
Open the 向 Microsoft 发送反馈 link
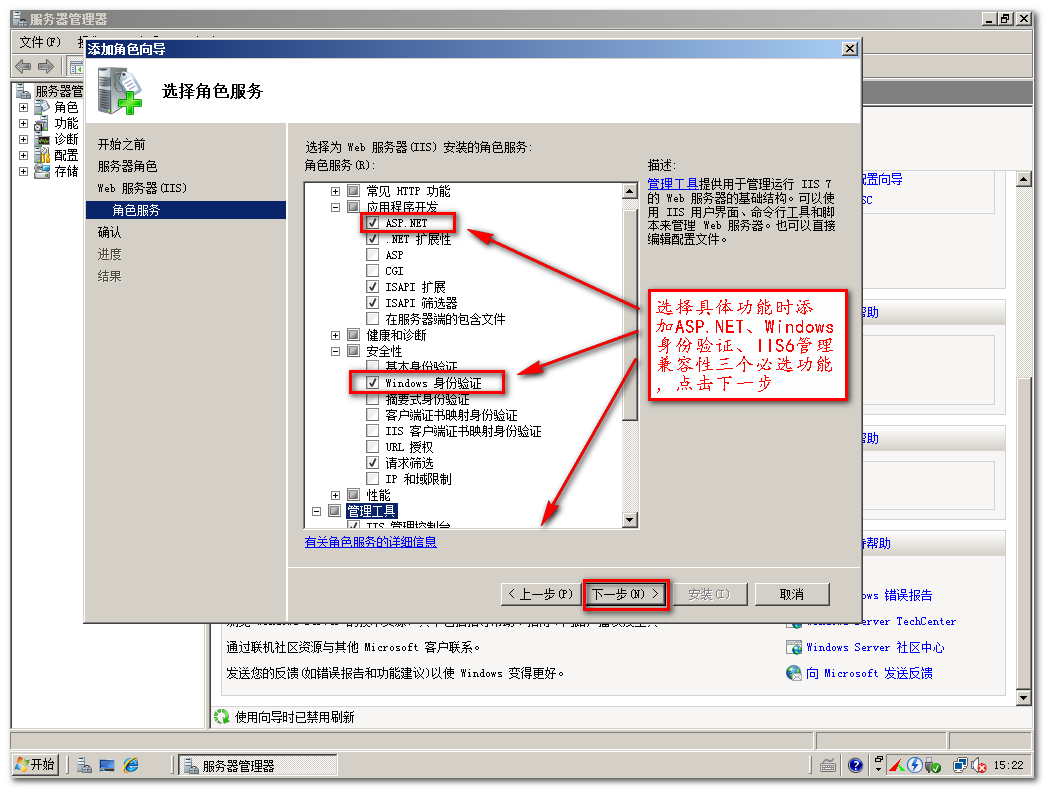(869, 673)
